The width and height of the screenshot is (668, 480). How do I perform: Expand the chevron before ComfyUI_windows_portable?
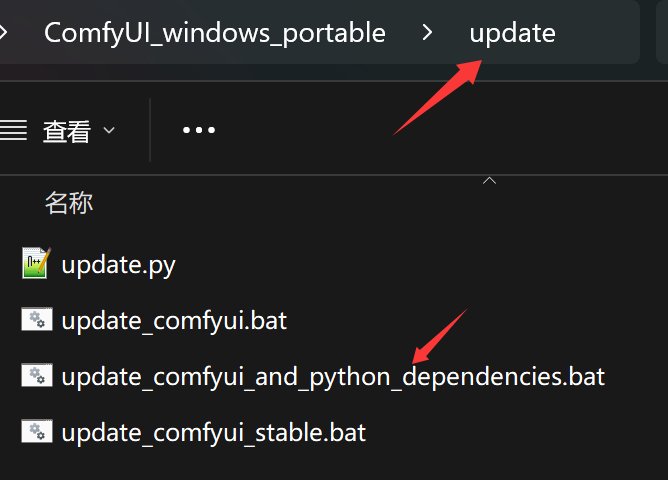coord(4,32)
